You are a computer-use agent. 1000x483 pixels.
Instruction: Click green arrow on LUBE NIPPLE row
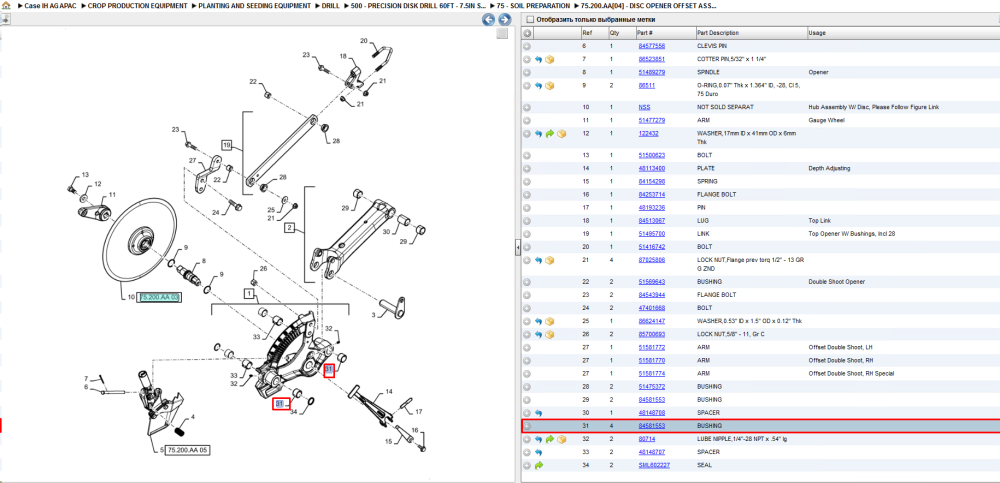pos(550,439)
